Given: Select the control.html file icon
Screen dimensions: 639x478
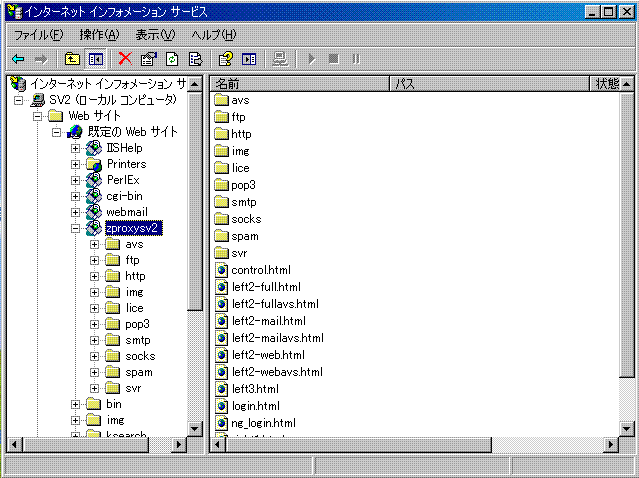Looking at the screenshot, I should [x=221, y=270].
